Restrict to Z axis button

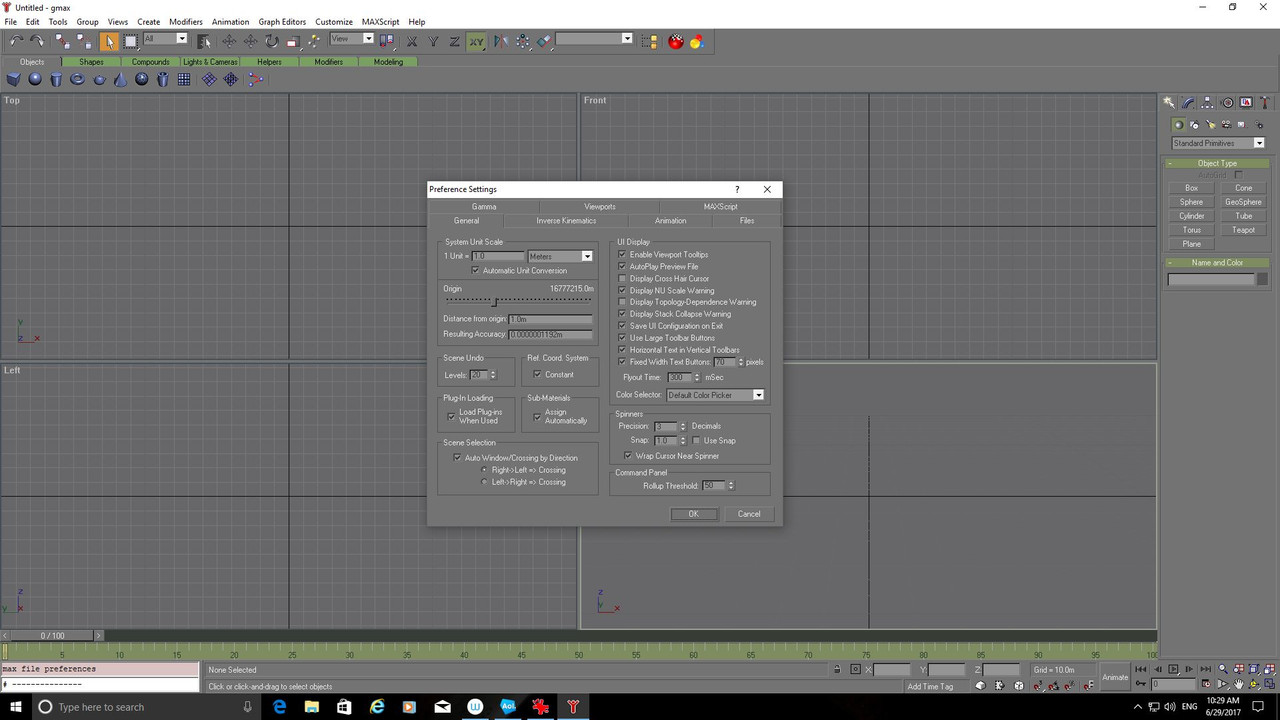click(455, 41)
